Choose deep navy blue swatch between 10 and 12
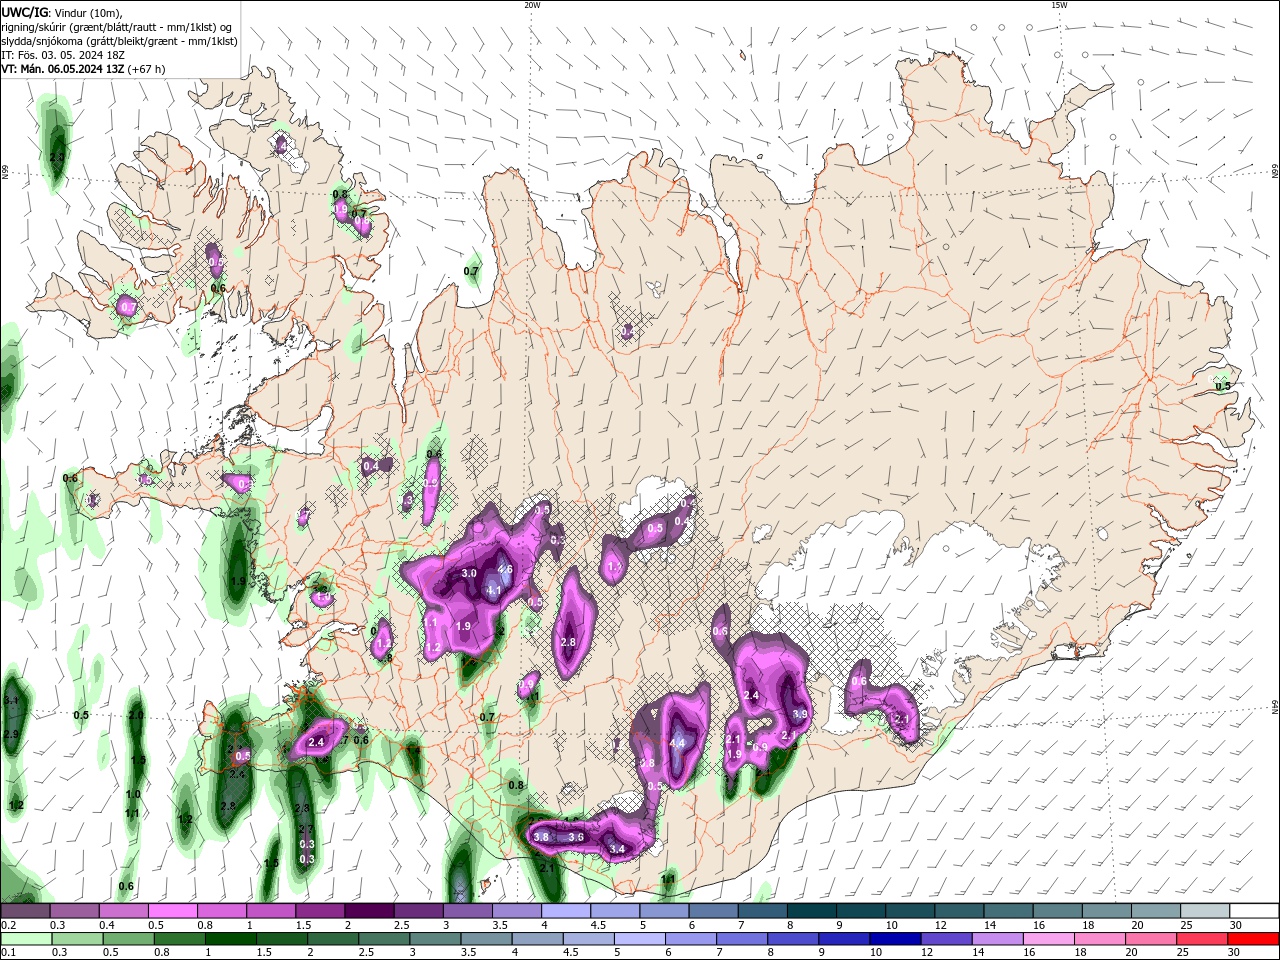 pyautogui.click(x=895, y=939)
